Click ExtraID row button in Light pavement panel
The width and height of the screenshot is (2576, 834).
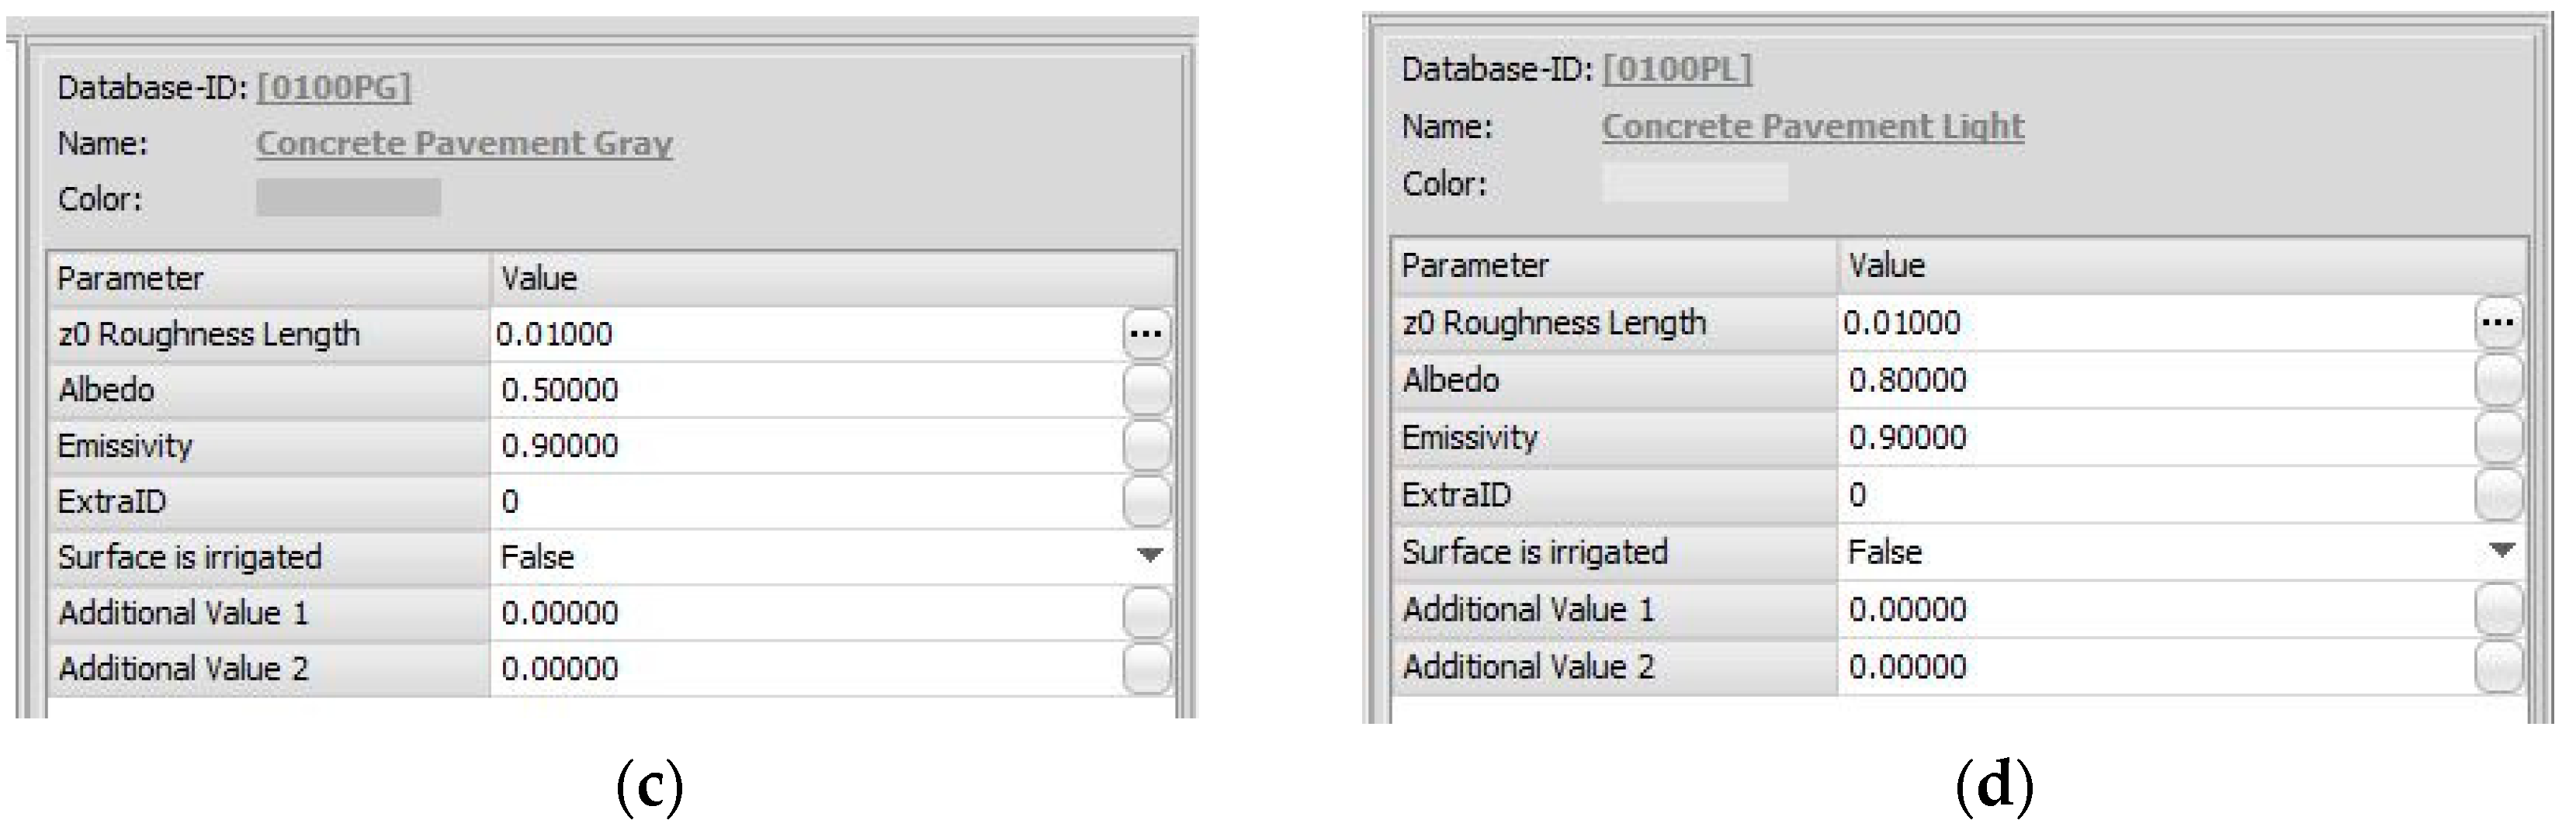2498,494
